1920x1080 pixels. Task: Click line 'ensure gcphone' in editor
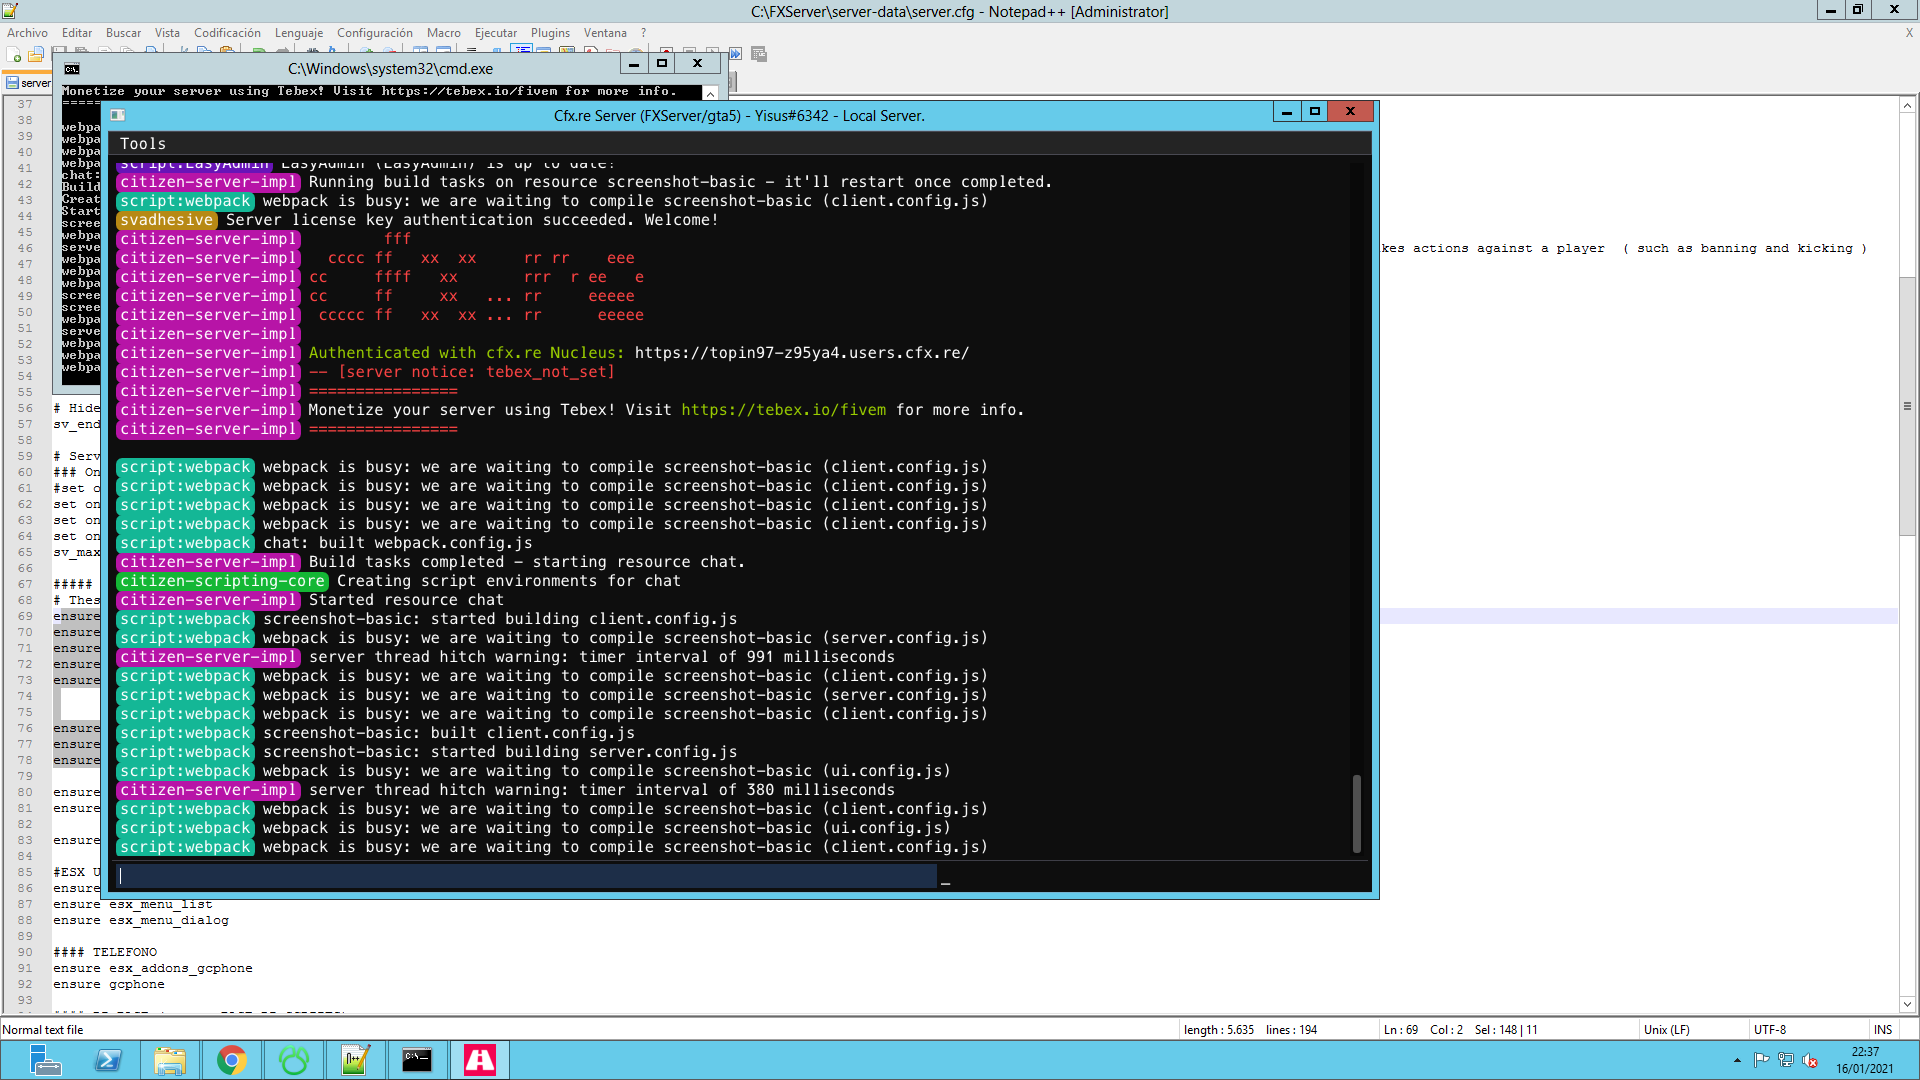[109, 984]
